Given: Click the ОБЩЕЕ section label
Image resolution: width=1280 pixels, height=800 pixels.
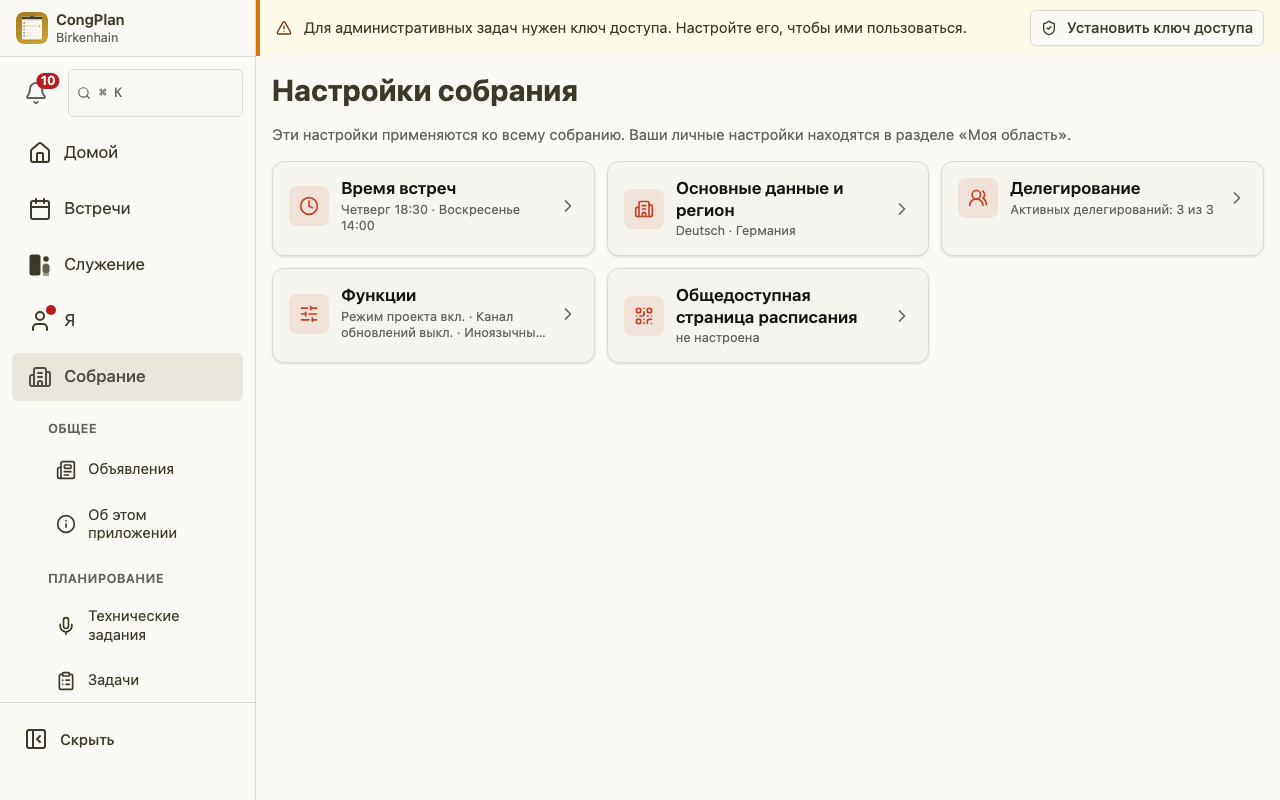Looking at the screenshot, I should [x=72, y=429].
